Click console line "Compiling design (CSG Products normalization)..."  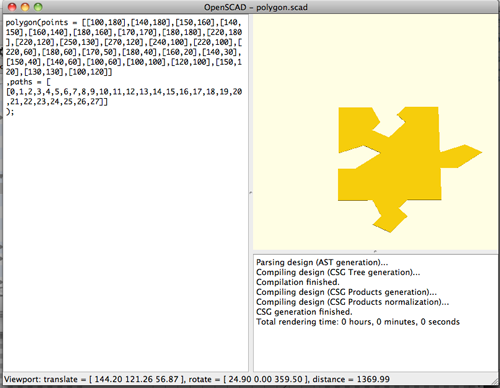(353, 302)
